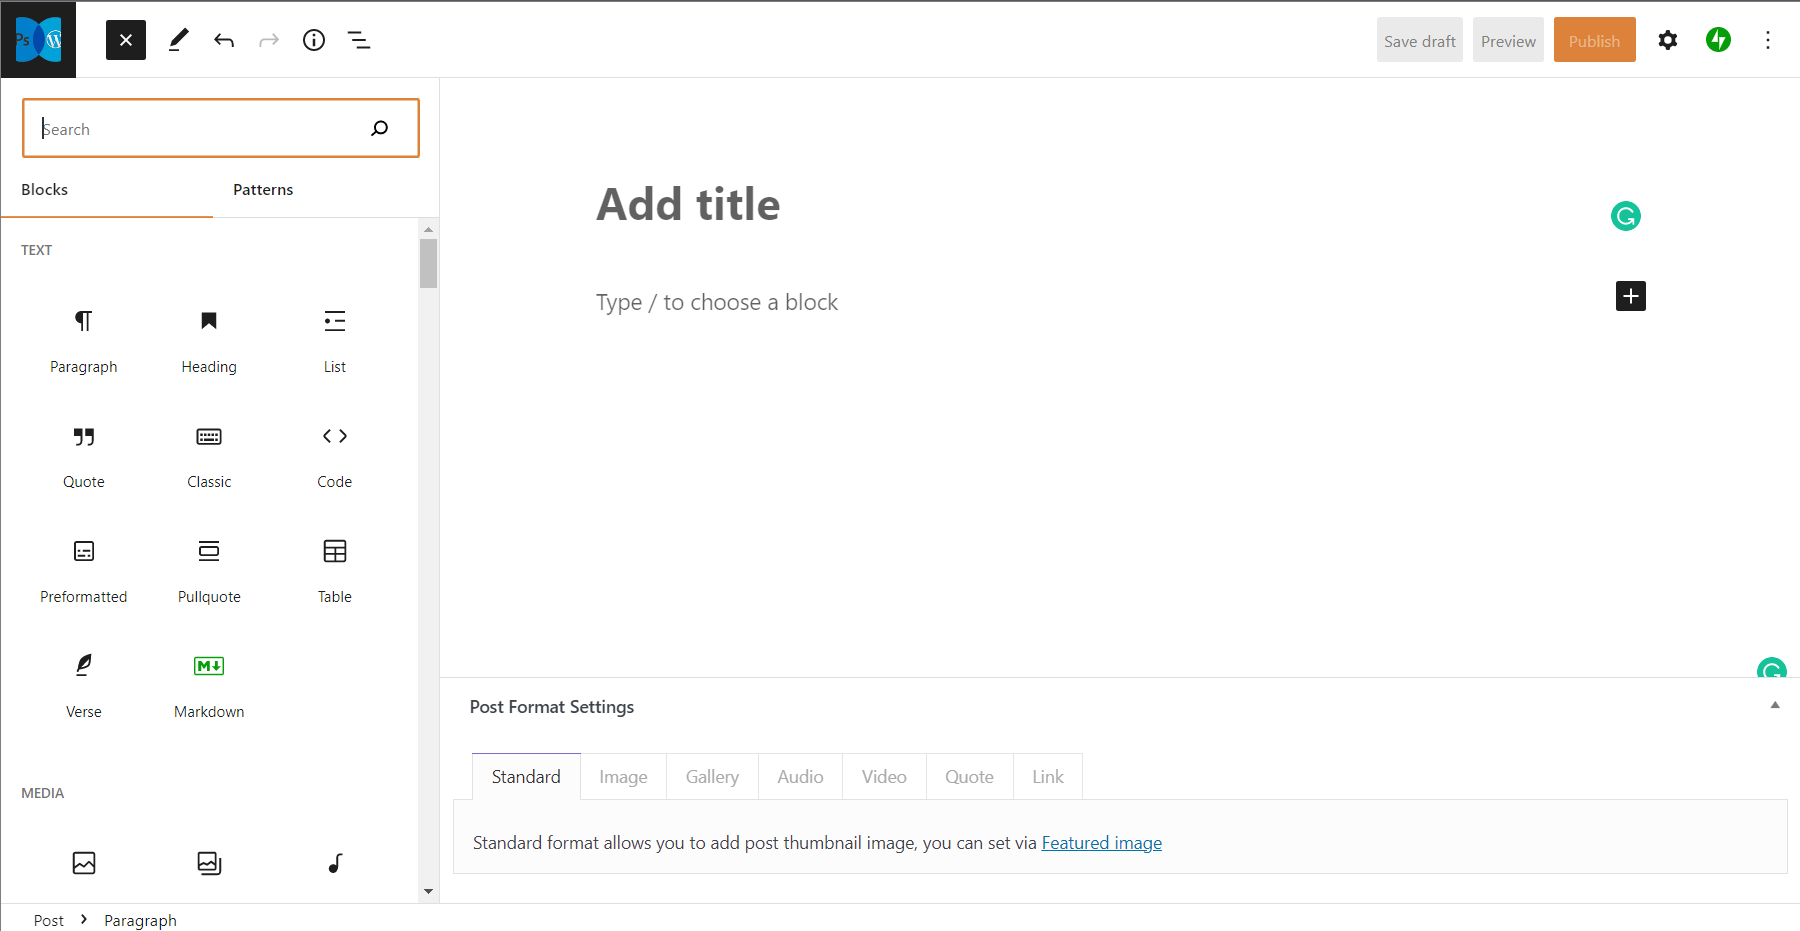Open the Featured image link
The height and width of the screenshot is (931, 1800).
coord(1101,843)
